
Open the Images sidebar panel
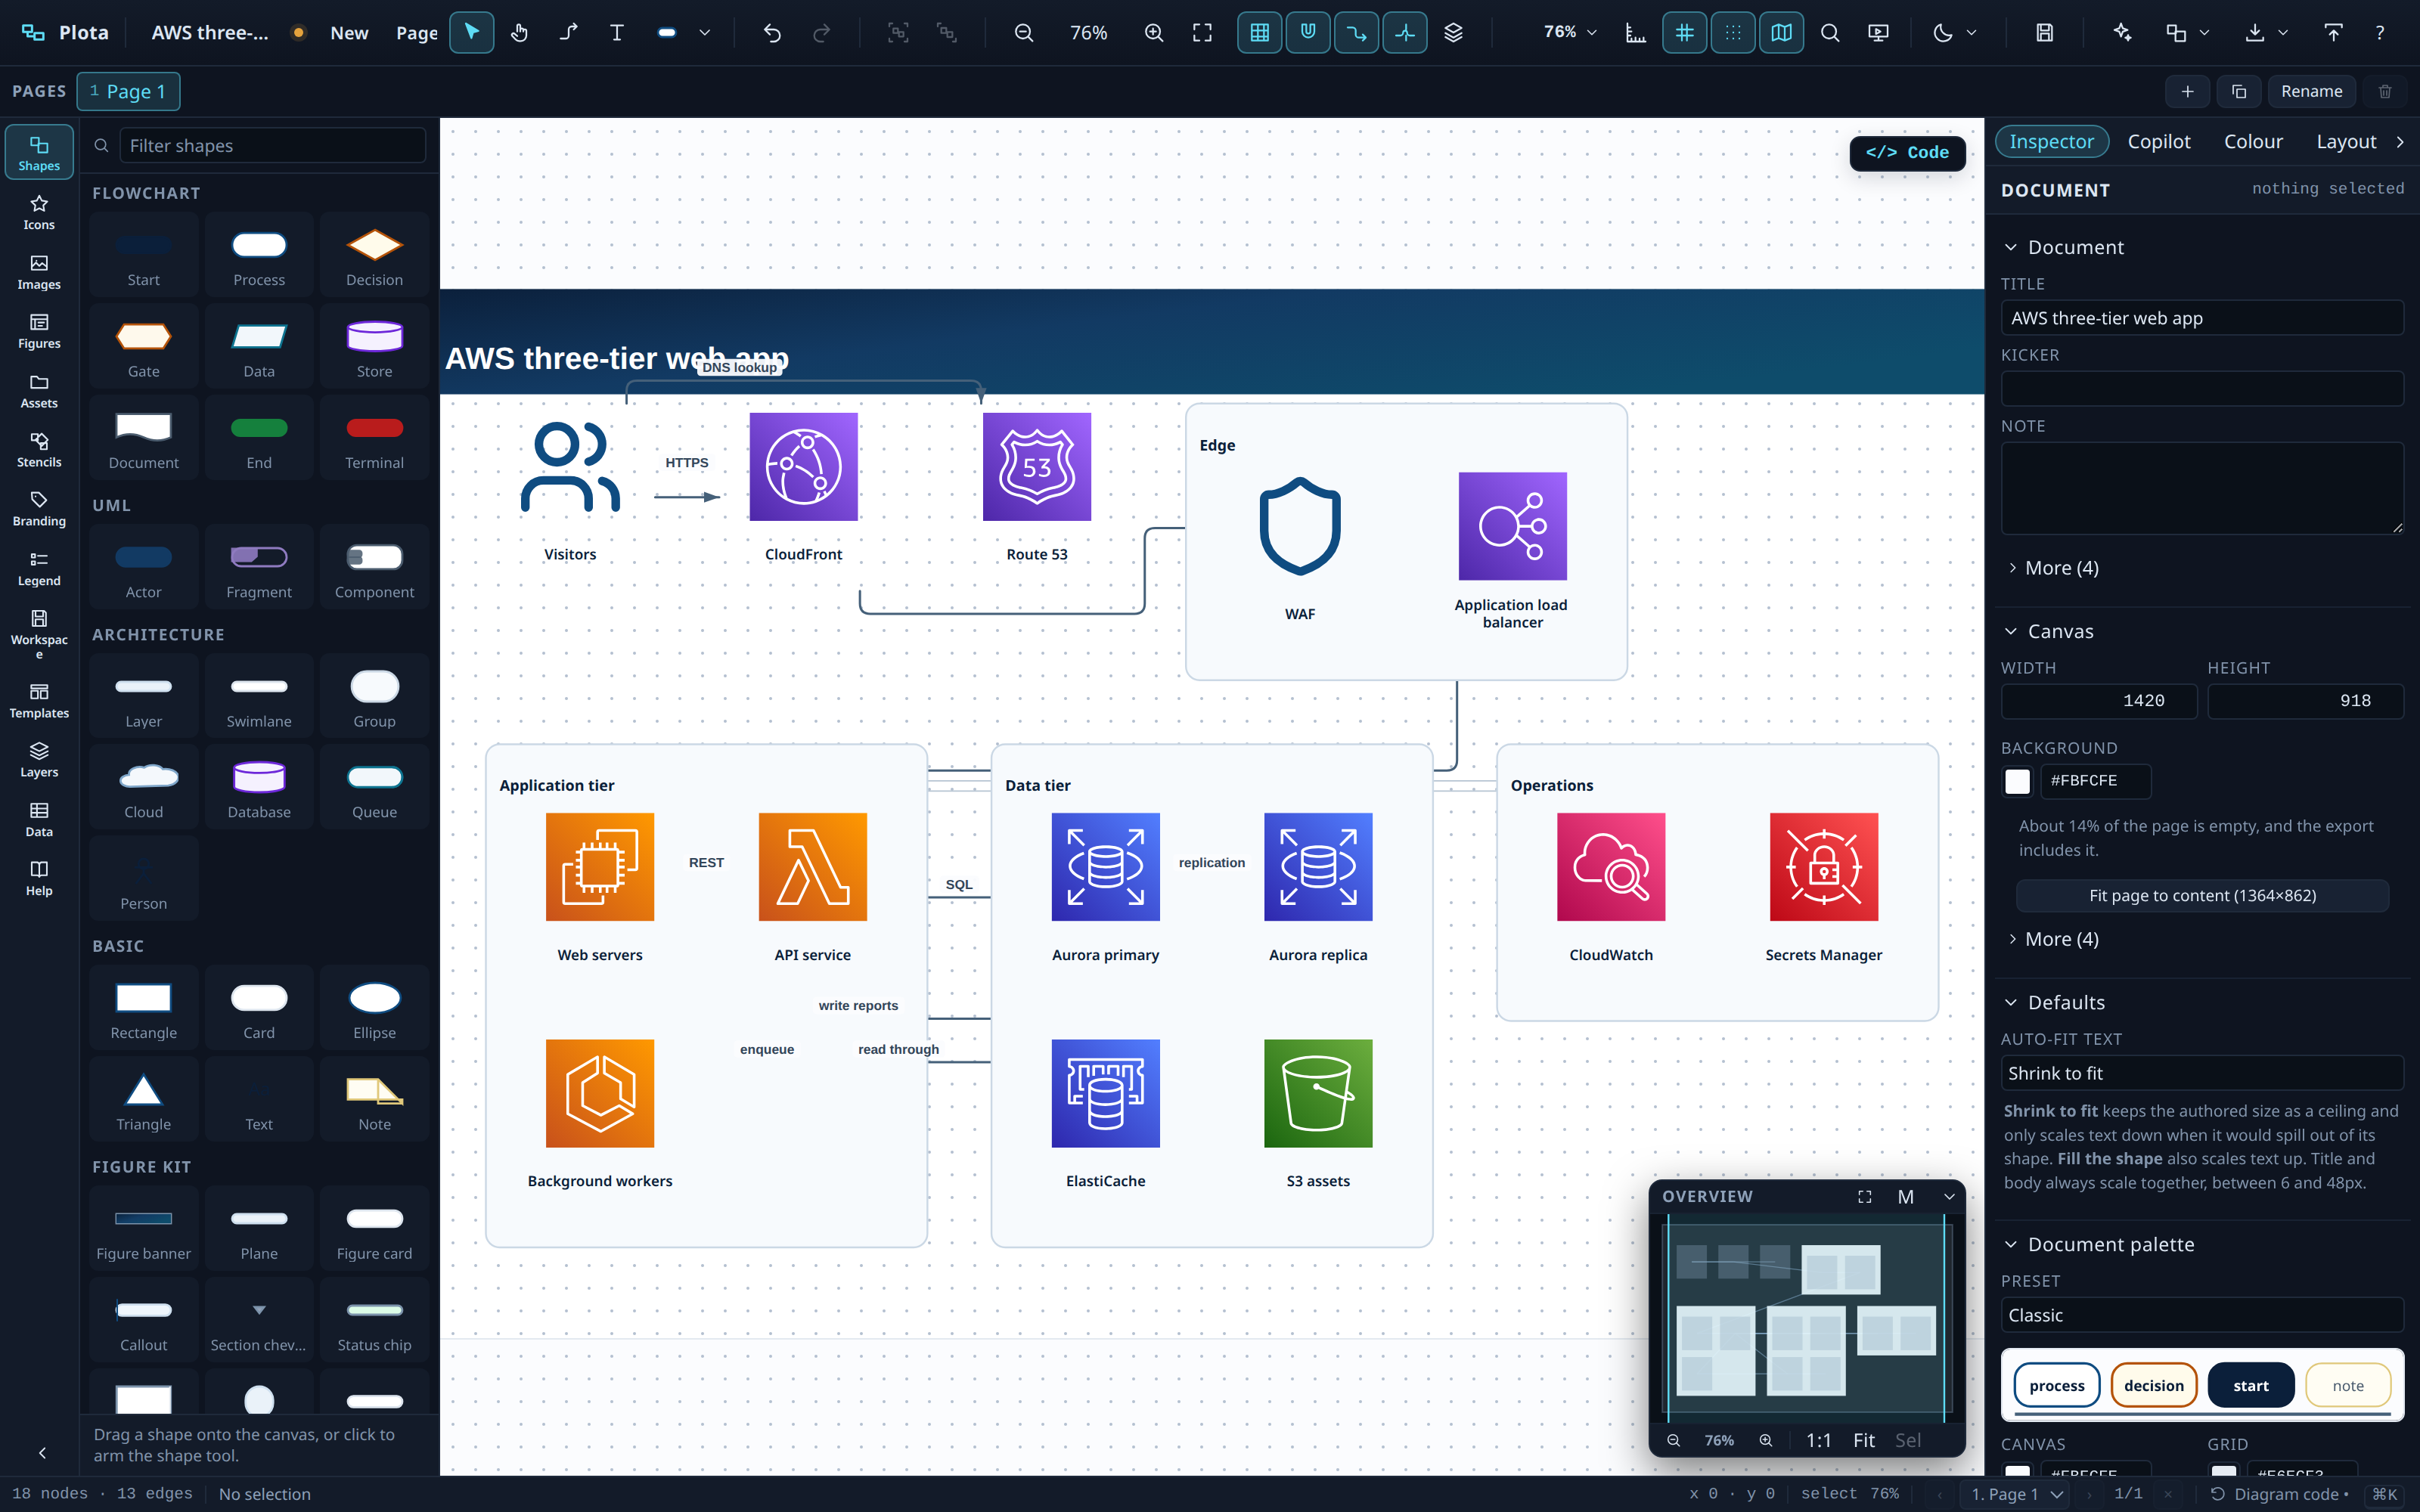39,272
